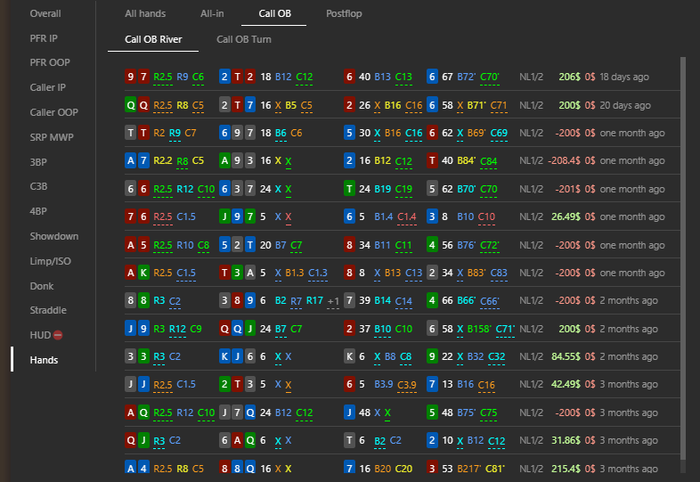Select Showdown in the sidebar

54,236
